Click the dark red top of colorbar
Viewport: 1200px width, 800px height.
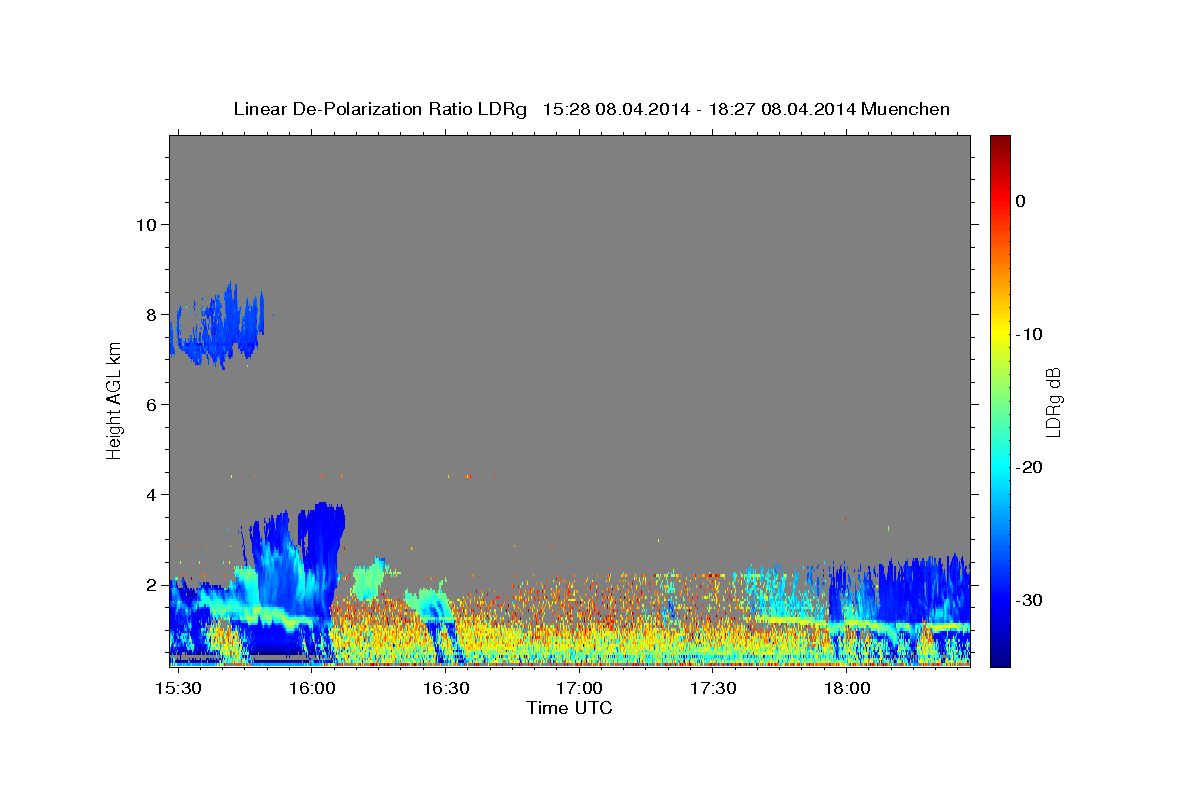point(1000,142)
